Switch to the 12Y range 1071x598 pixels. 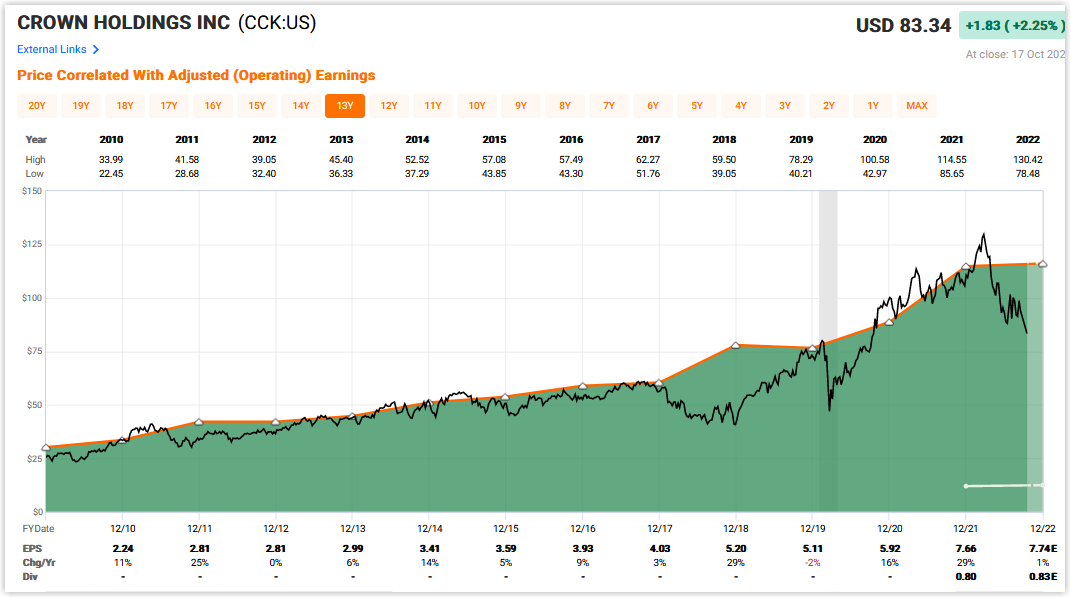coord(389,106)
